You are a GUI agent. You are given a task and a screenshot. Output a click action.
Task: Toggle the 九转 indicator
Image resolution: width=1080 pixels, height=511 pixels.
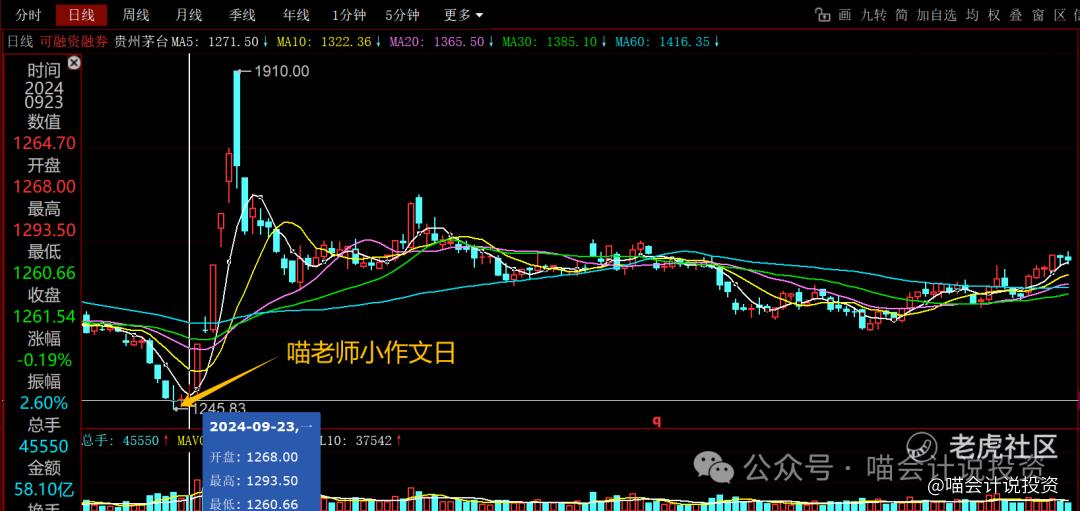click(875, 14)
